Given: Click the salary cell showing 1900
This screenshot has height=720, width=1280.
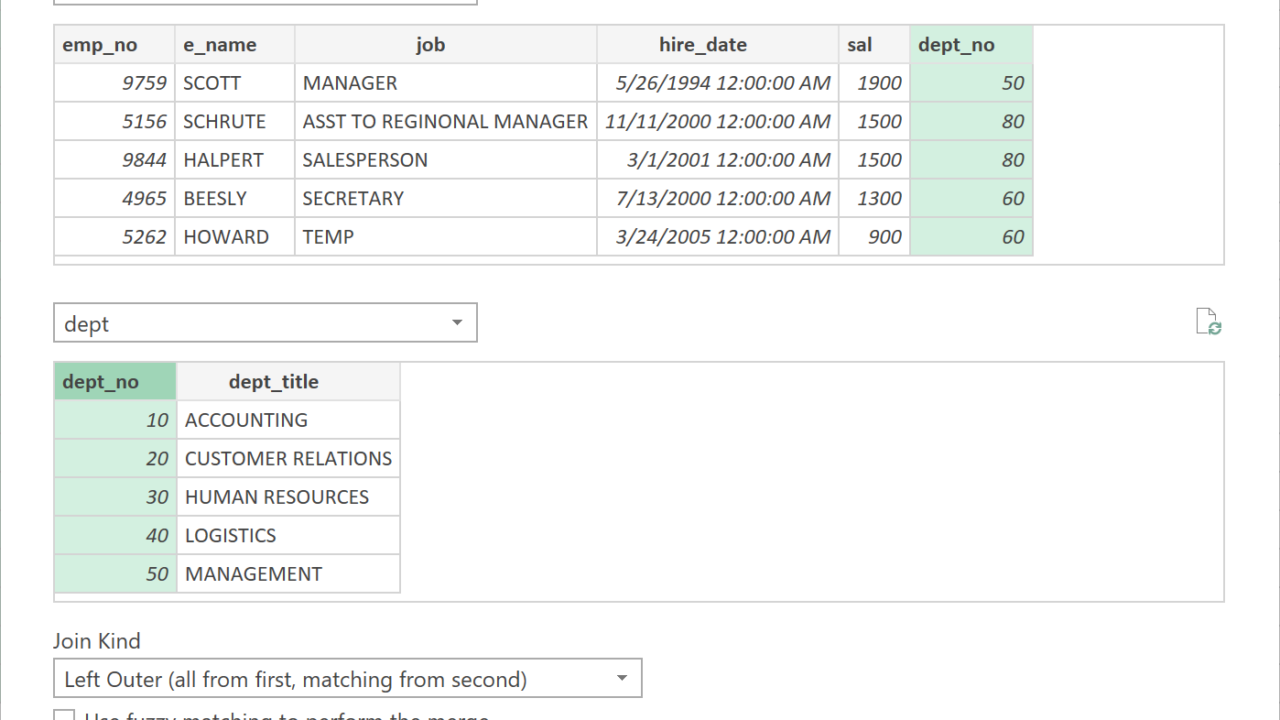Looking at the screenshot, I should (x=879, y=83).
